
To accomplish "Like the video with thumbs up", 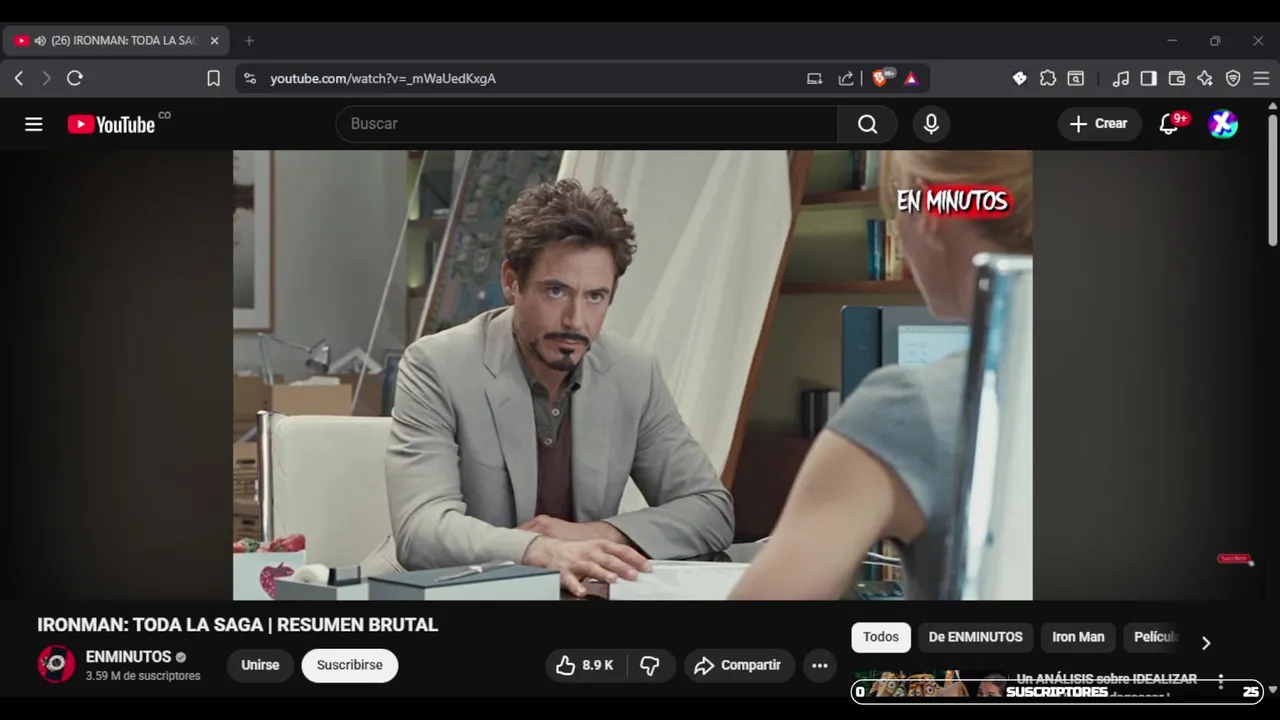I will coord(585,665).
